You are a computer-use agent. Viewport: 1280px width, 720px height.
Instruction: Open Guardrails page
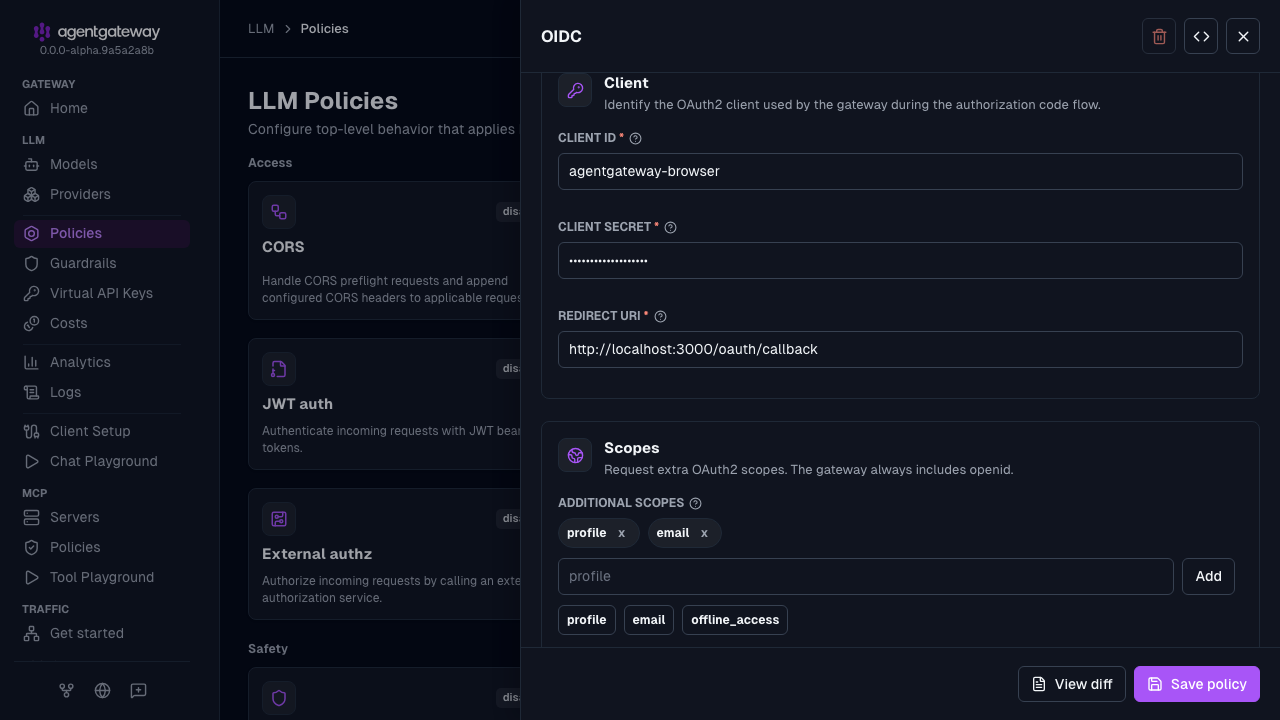click(102, 263)
